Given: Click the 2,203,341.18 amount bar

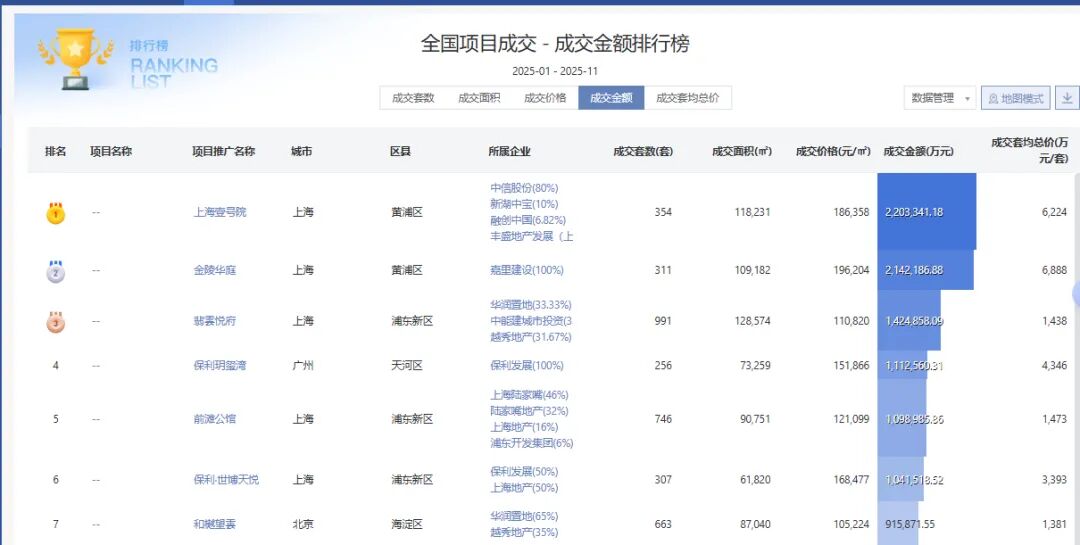Looking at the screenshot, I should point(926,212).
